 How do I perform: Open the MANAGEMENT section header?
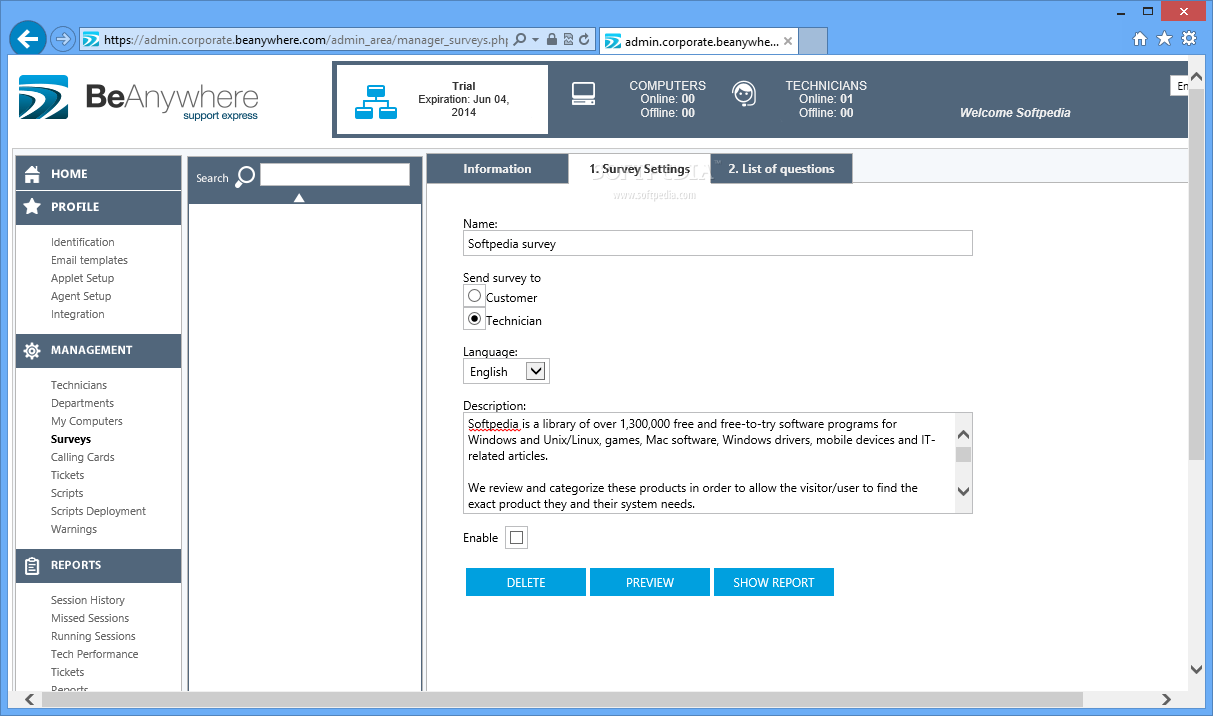coord(98,350)
